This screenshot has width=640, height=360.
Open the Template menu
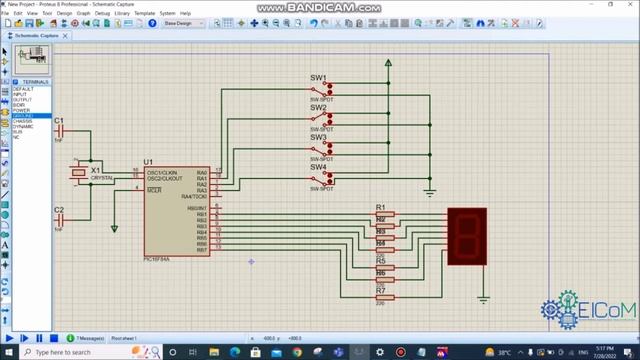pos(145,13)
